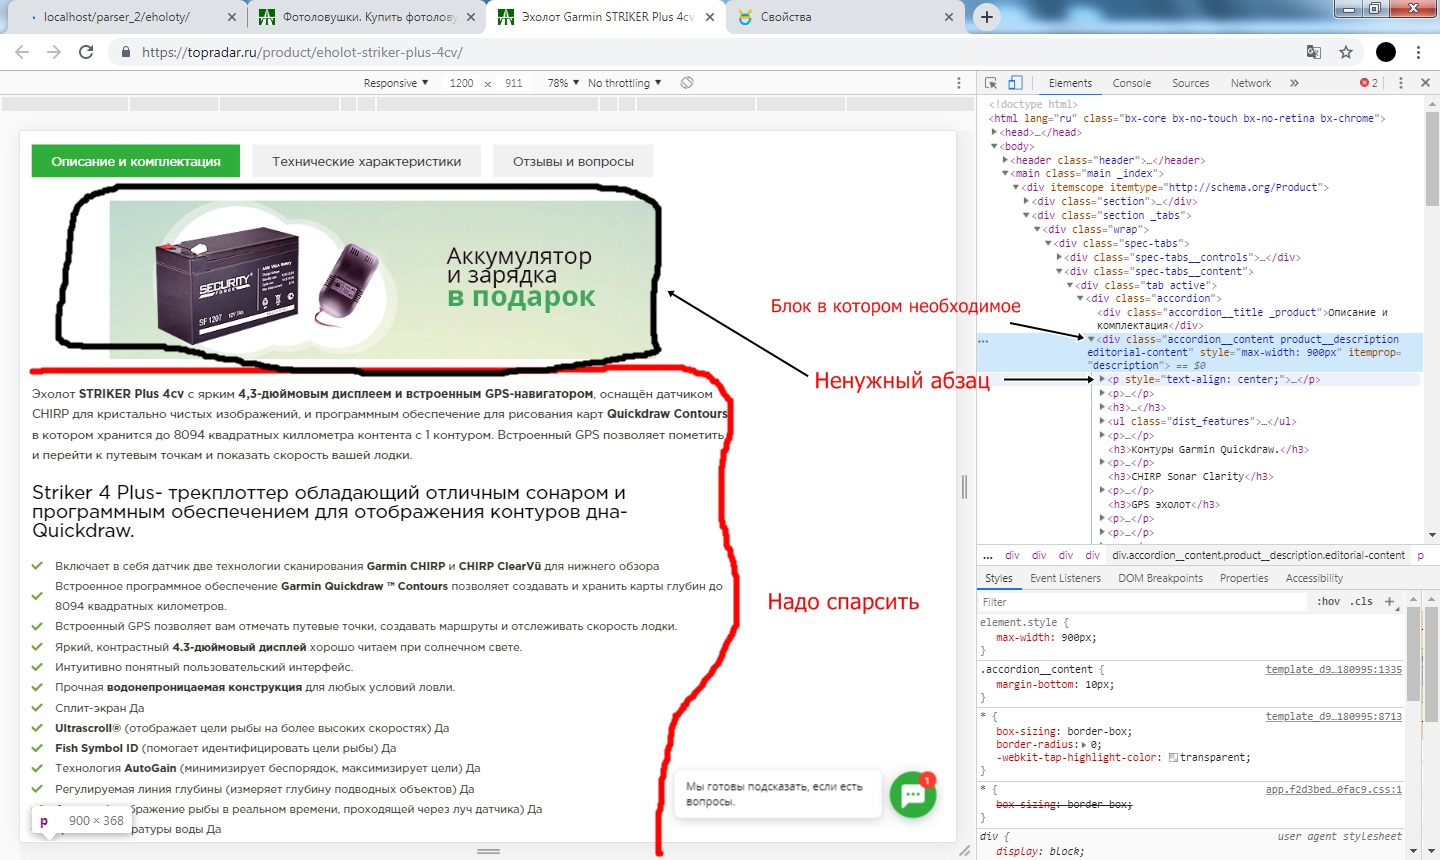The height and width of the screenshot is (860, 1440).
Task: Click the translate page icon in address bar
Action: coord(1314,52)
